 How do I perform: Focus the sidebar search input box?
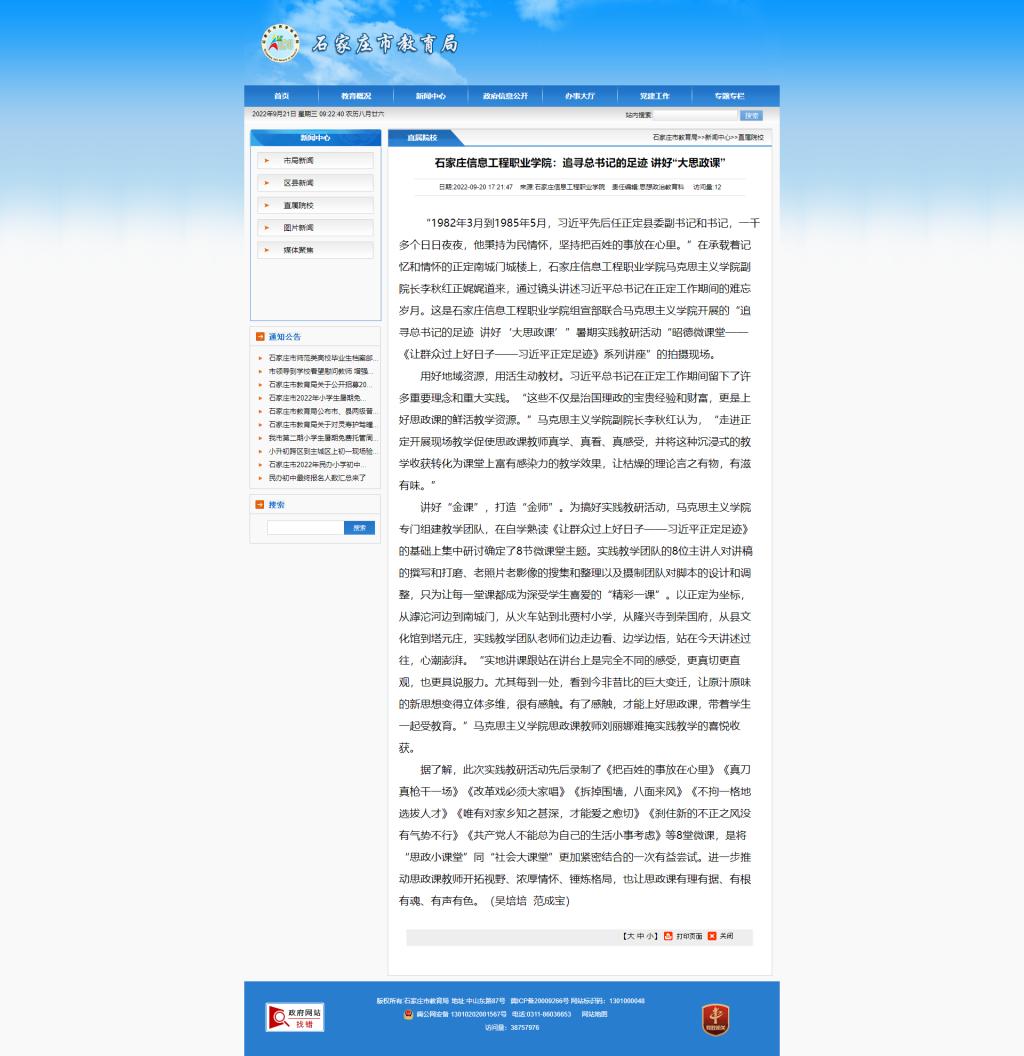[x=305, y=527]
